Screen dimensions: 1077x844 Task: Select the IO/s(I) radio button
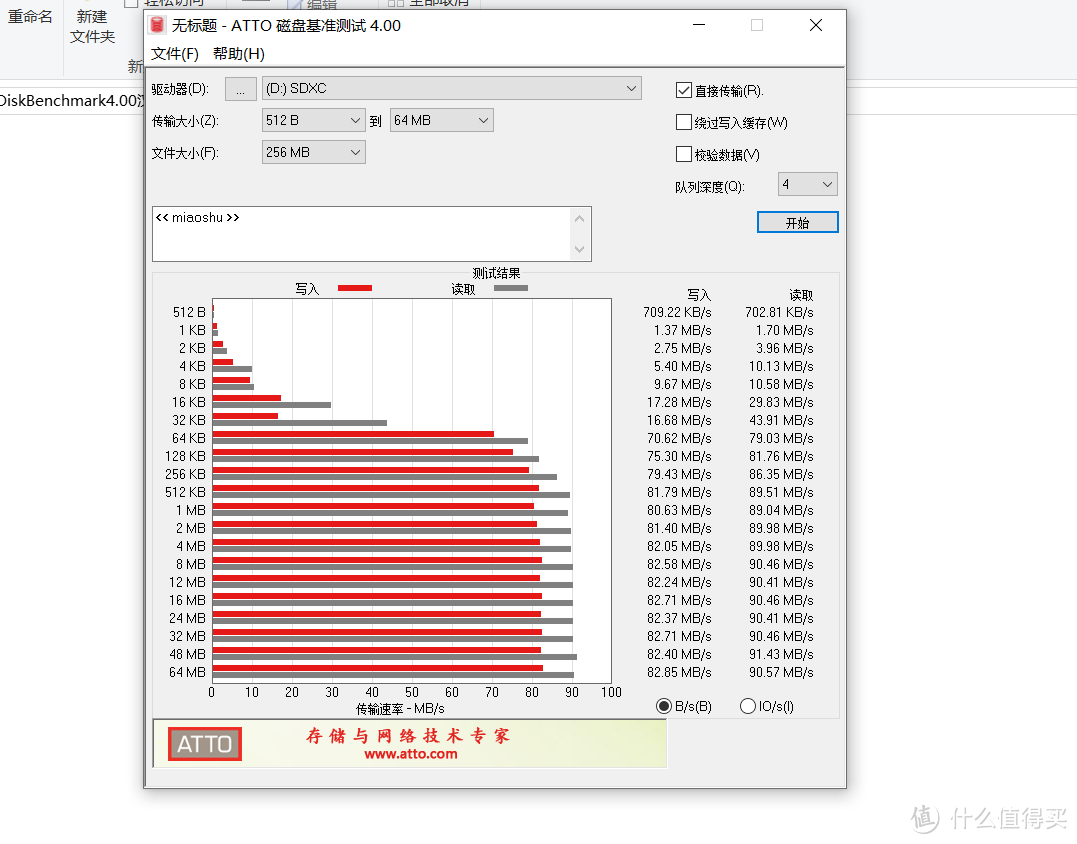[747, 706]
